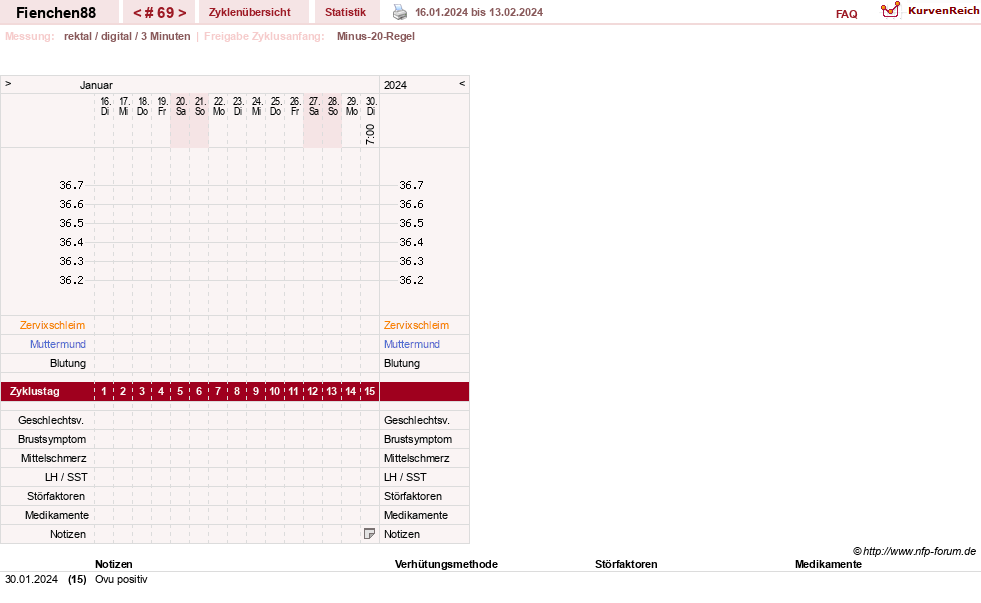Click cycle day 14 in Zyklustag row
This screenshot has height=603, width=981.
coord(350,391)
